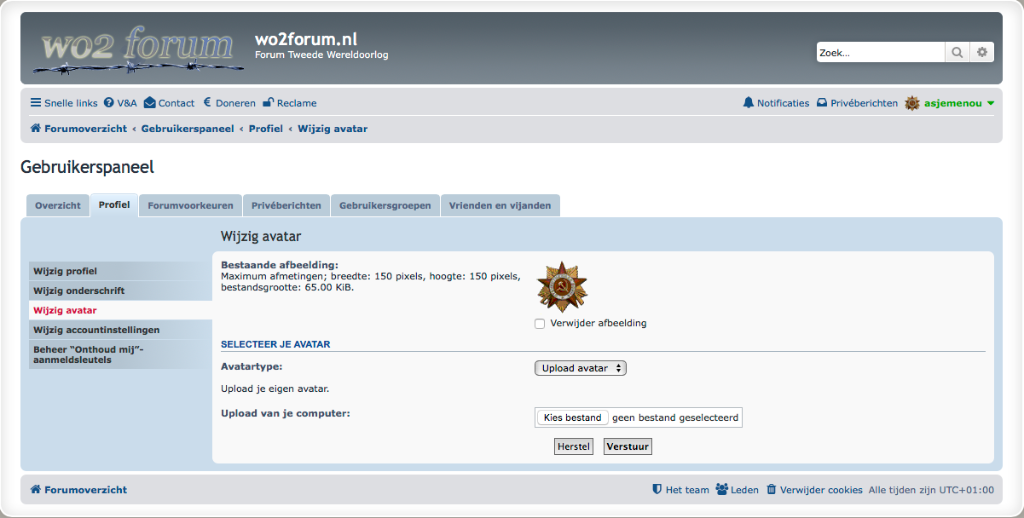Click the Forumoverzicht home icon in breadcrumb
Viewport: 1024px width, 518px height.
tap(36, 129)
